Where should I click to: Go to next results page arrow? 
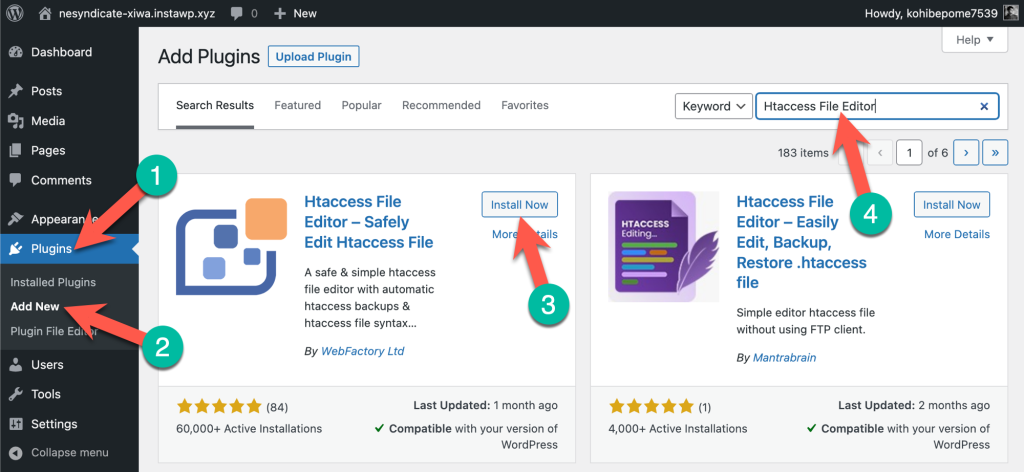[x=965, y=153]
